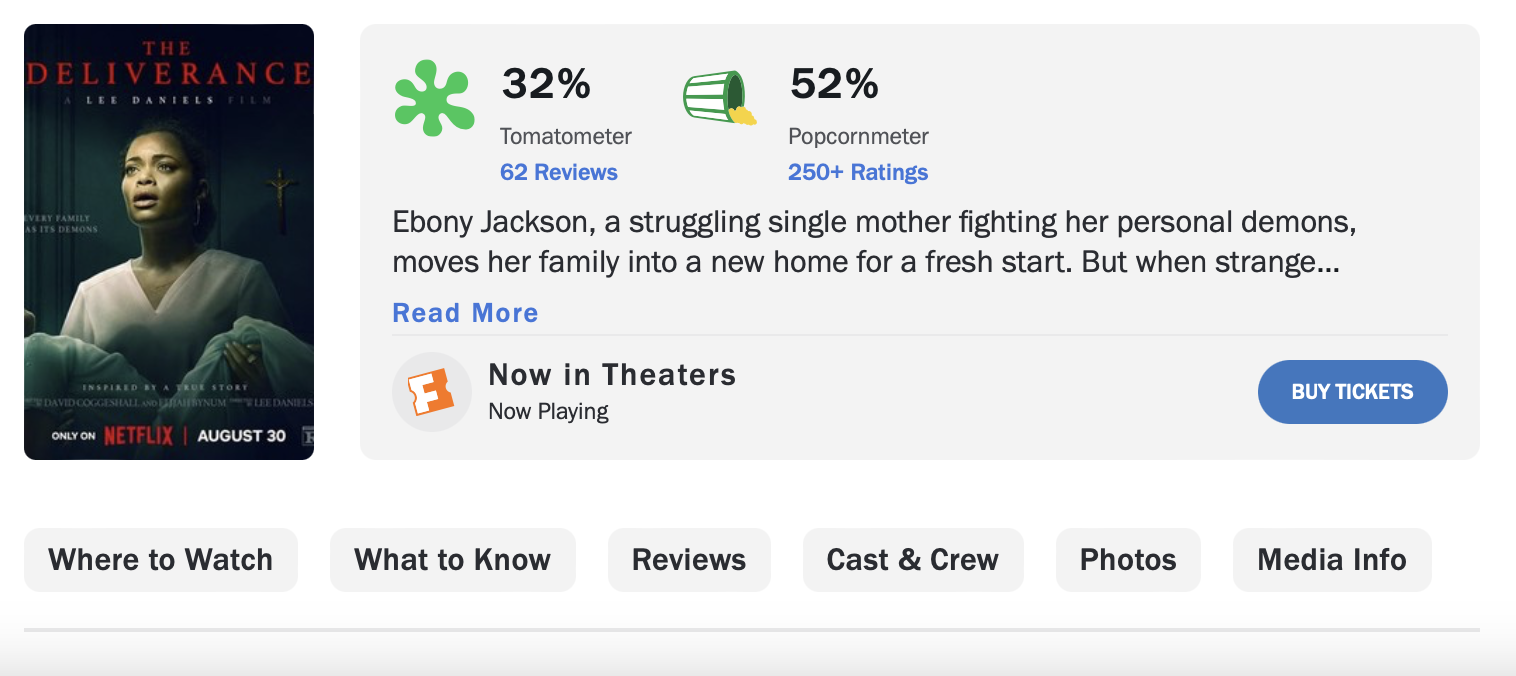
Task: Open The Deliverance movie poster
Action: (x=169, y=242)
